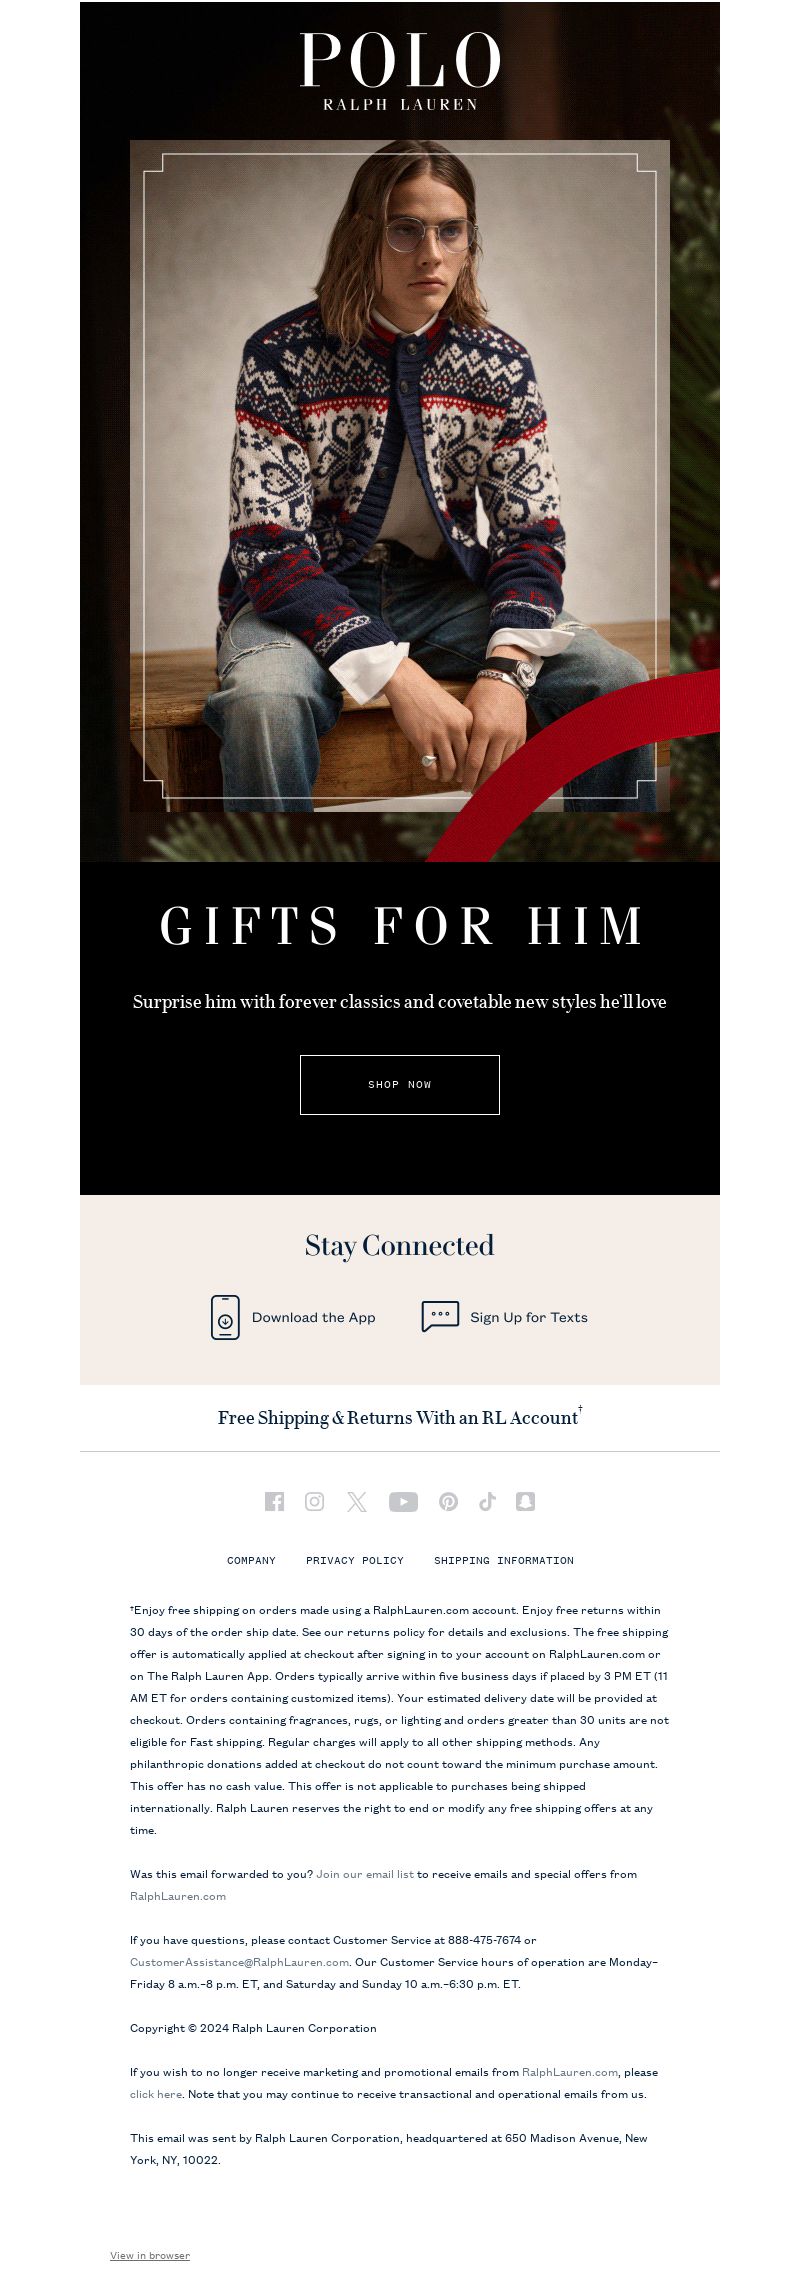Click the phone download app icon
Screen dimensions: 800x2278
[x=225, y=1317]
